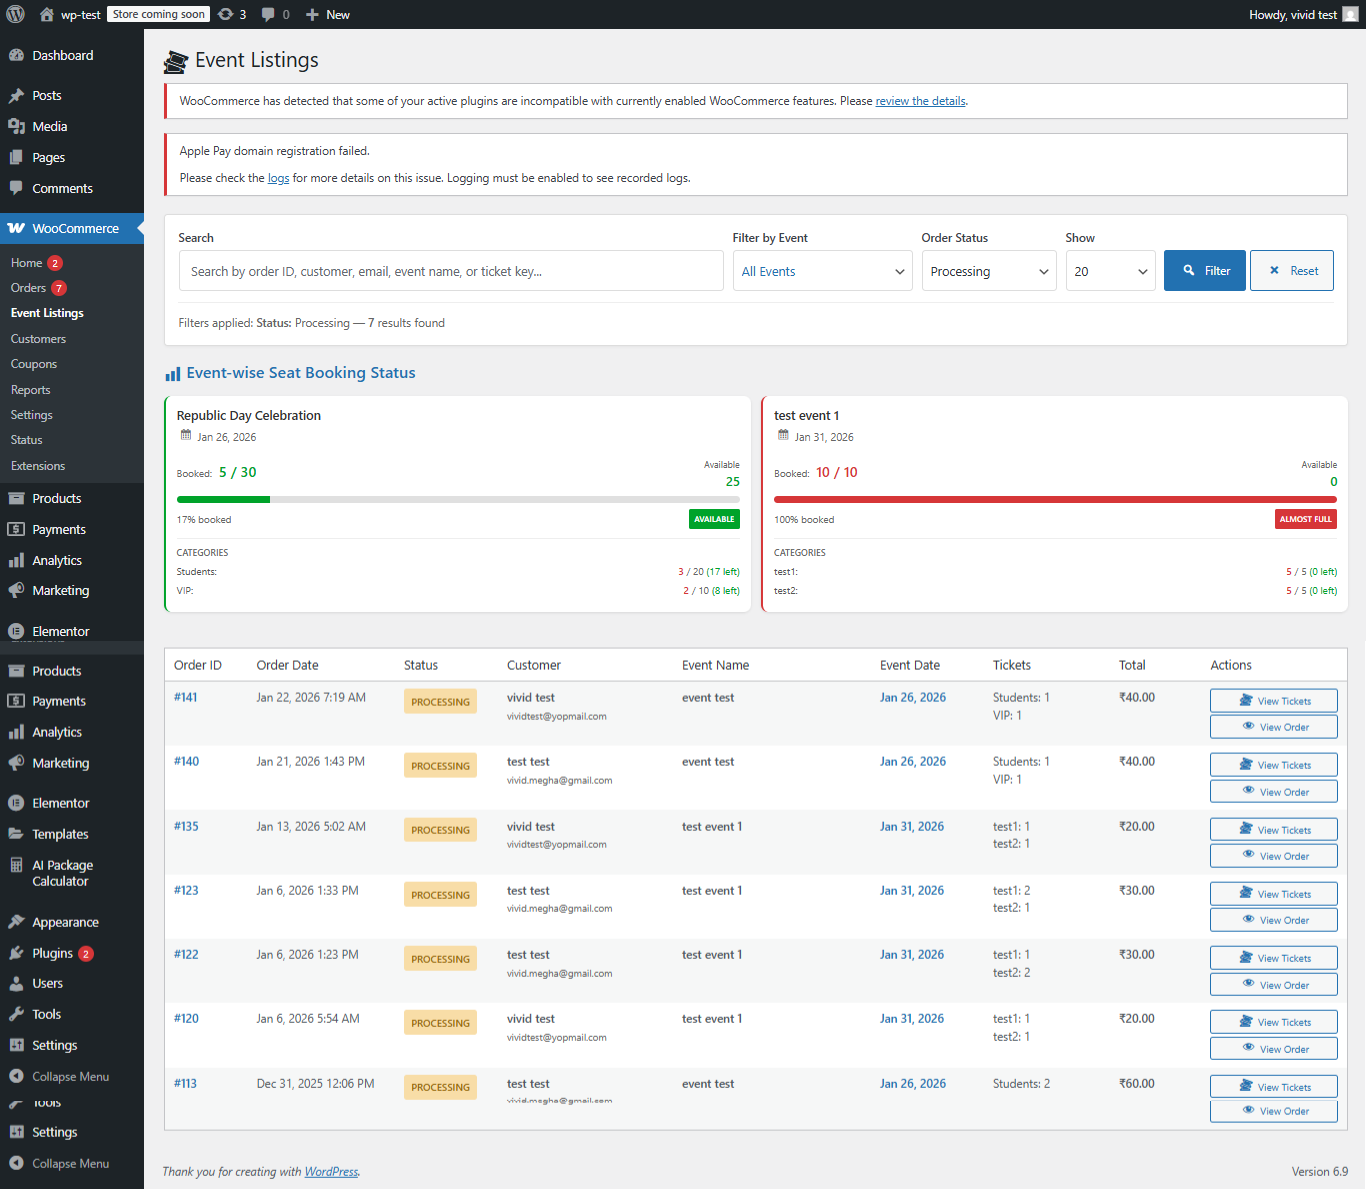
Task: Click the Marketing megaphone icon
Action: (17, 590)
